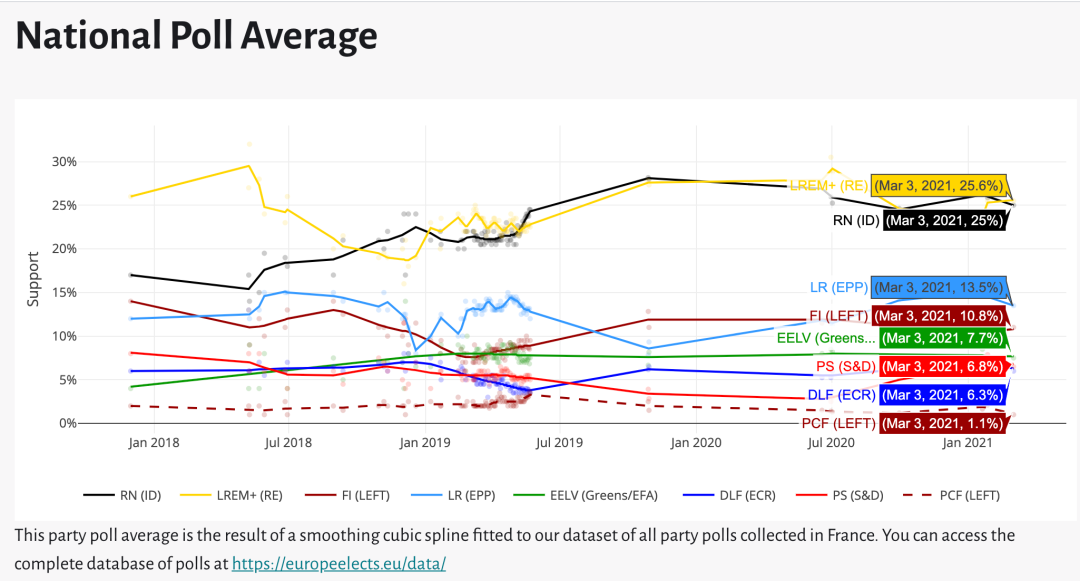The height and width of the screenshot is (581, 1080).
Task: Click the RN Mar 3, 2021 25% label
Action: click(x=944, y=220)
